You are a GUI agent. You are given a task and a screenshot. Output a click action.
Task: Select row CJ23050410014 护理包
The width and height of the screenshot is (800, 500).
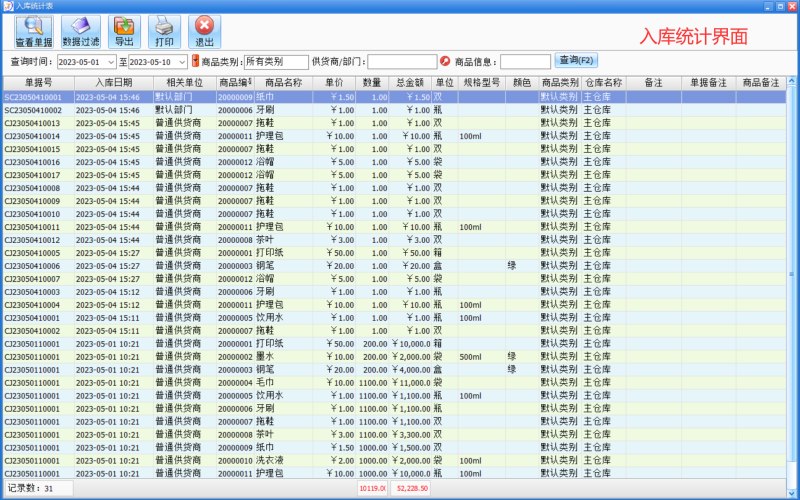tap(394, 136)
